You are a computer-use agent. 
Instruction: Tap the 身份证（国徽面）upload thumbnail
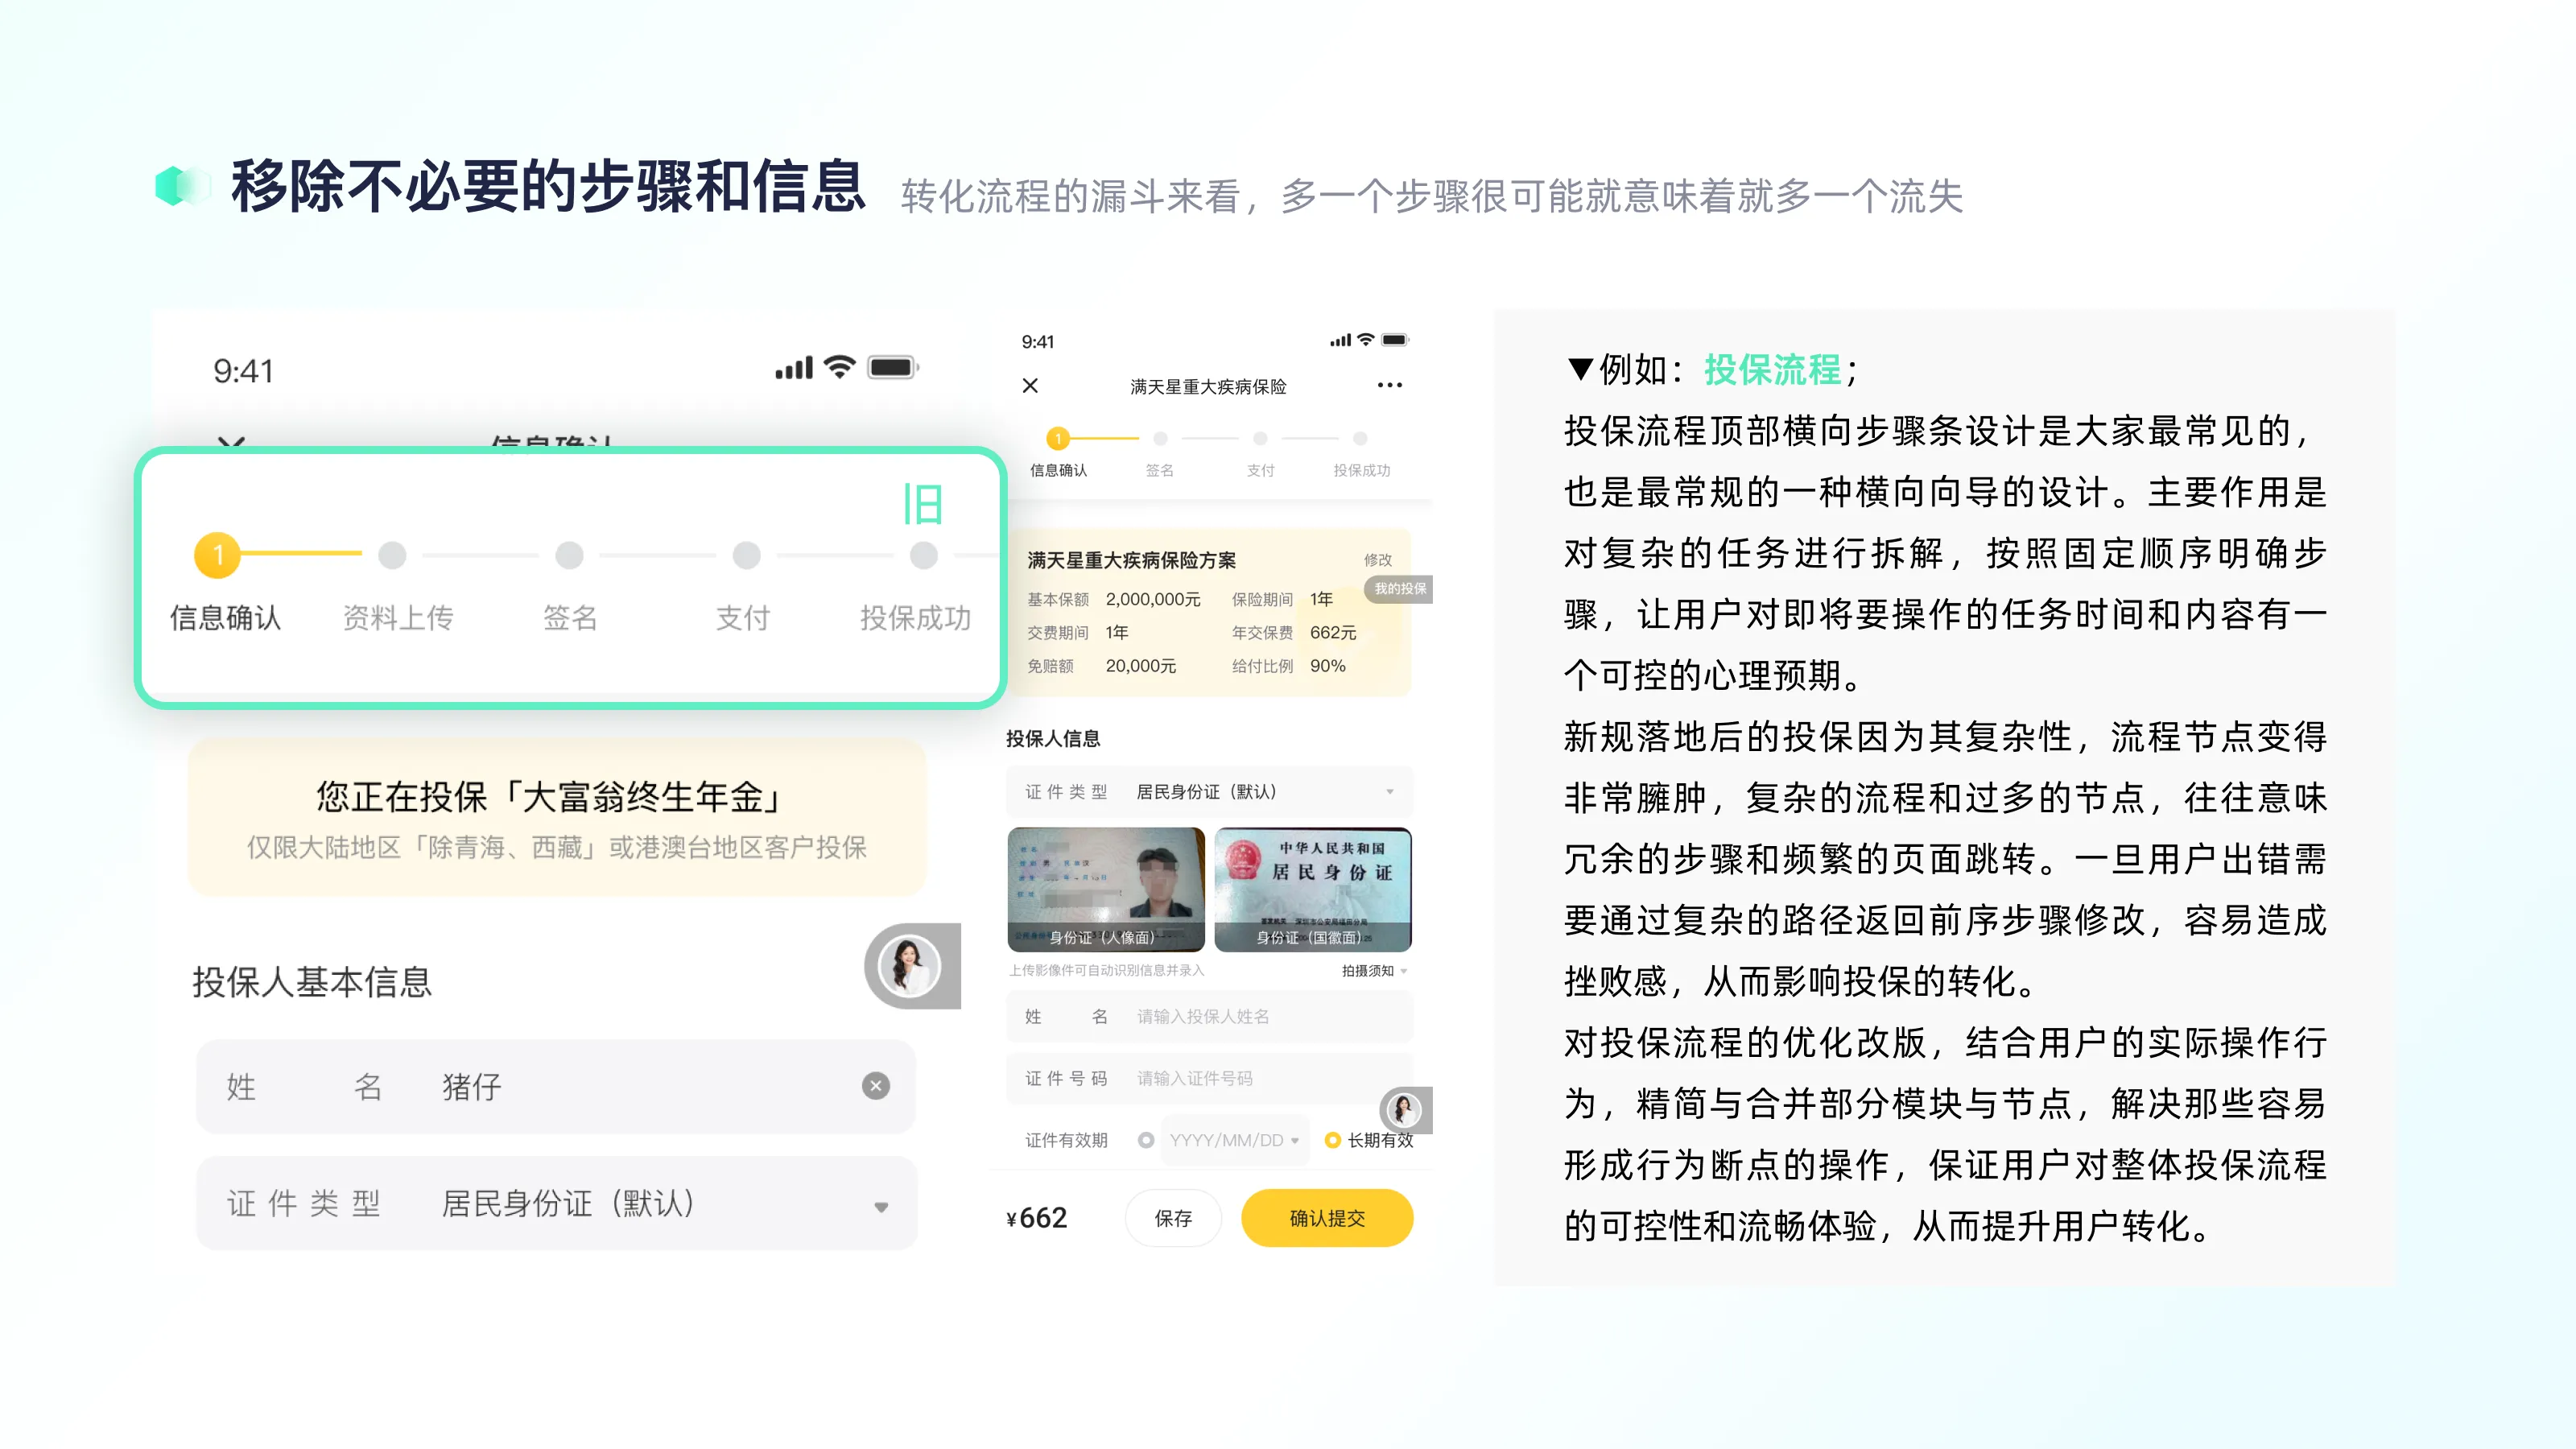click(x=1313, y=889)
